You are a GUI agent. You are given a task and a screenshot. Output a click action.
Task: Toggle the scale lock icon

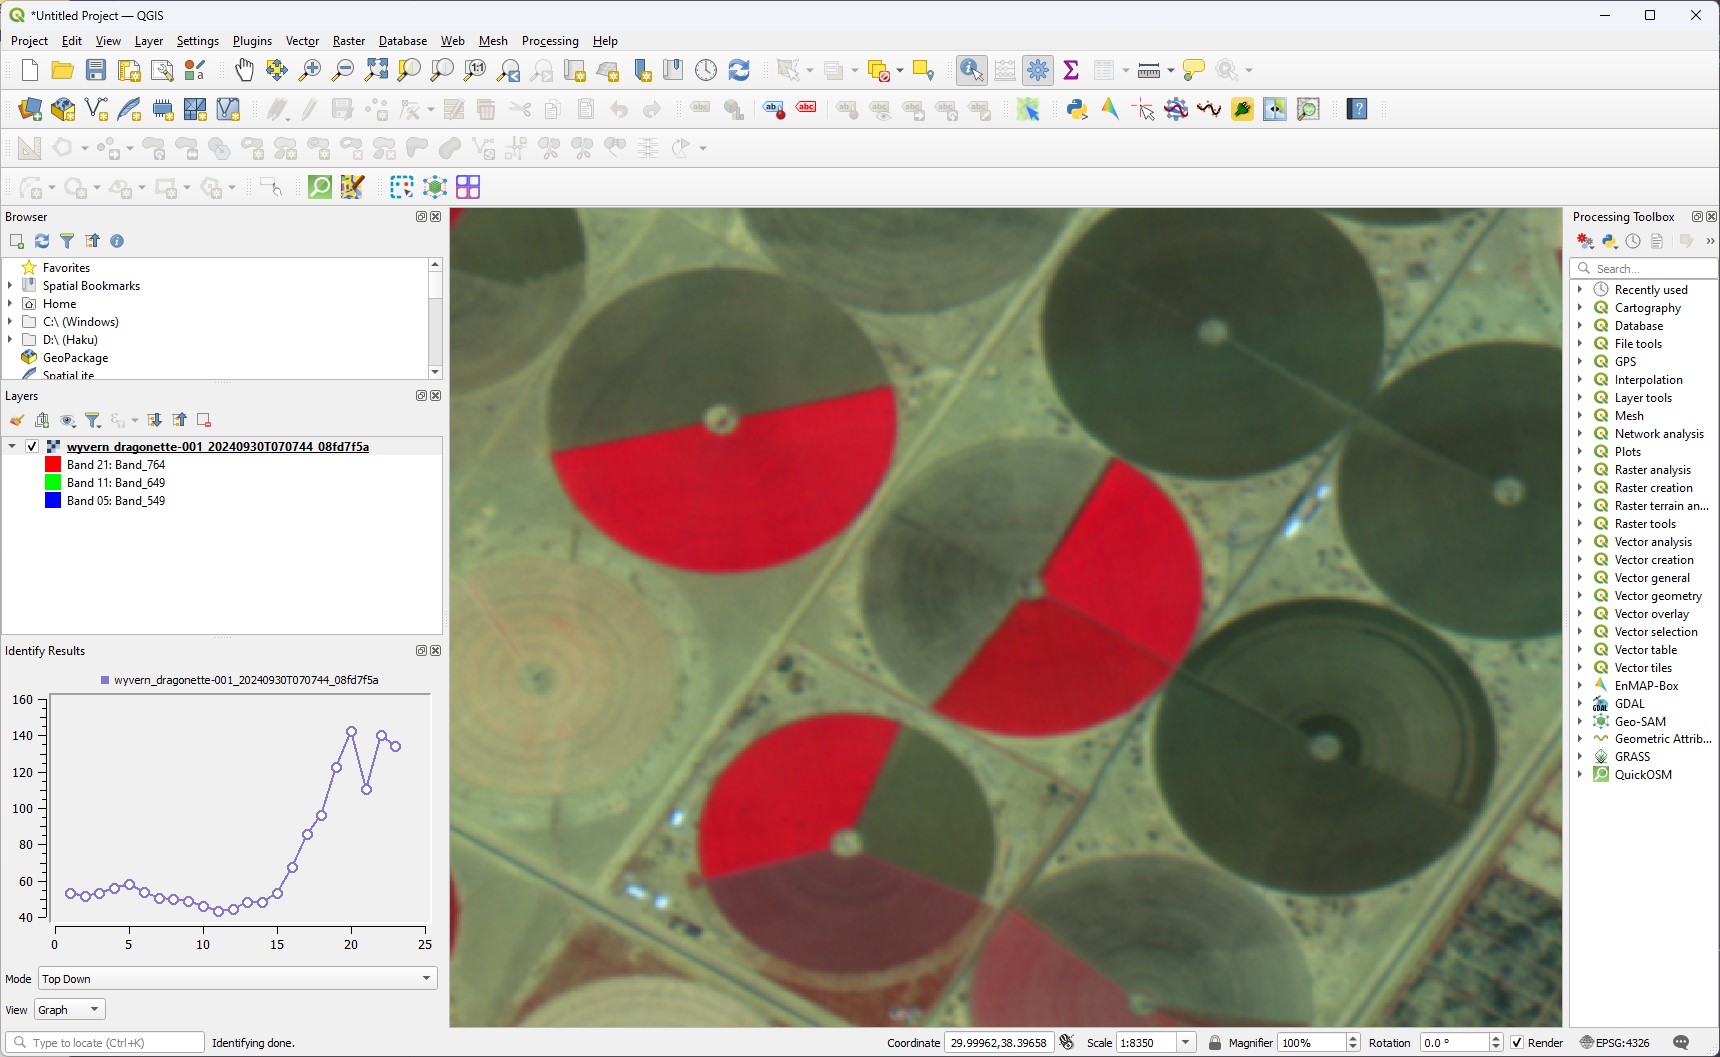[x=1214, y=1043]
